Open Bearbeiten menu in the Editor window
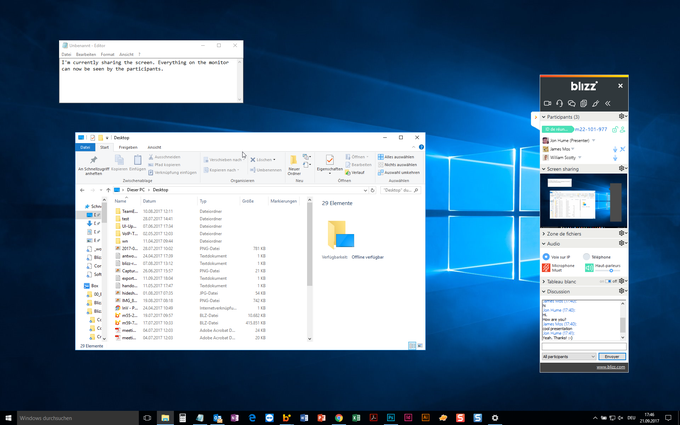 coord(86,55)
